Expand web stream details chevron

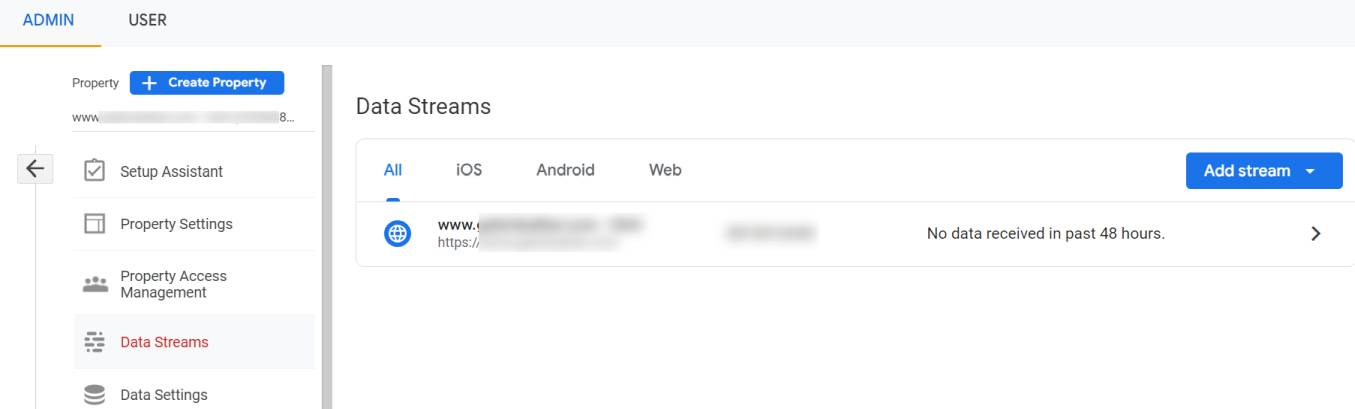tap(1315, 234)
